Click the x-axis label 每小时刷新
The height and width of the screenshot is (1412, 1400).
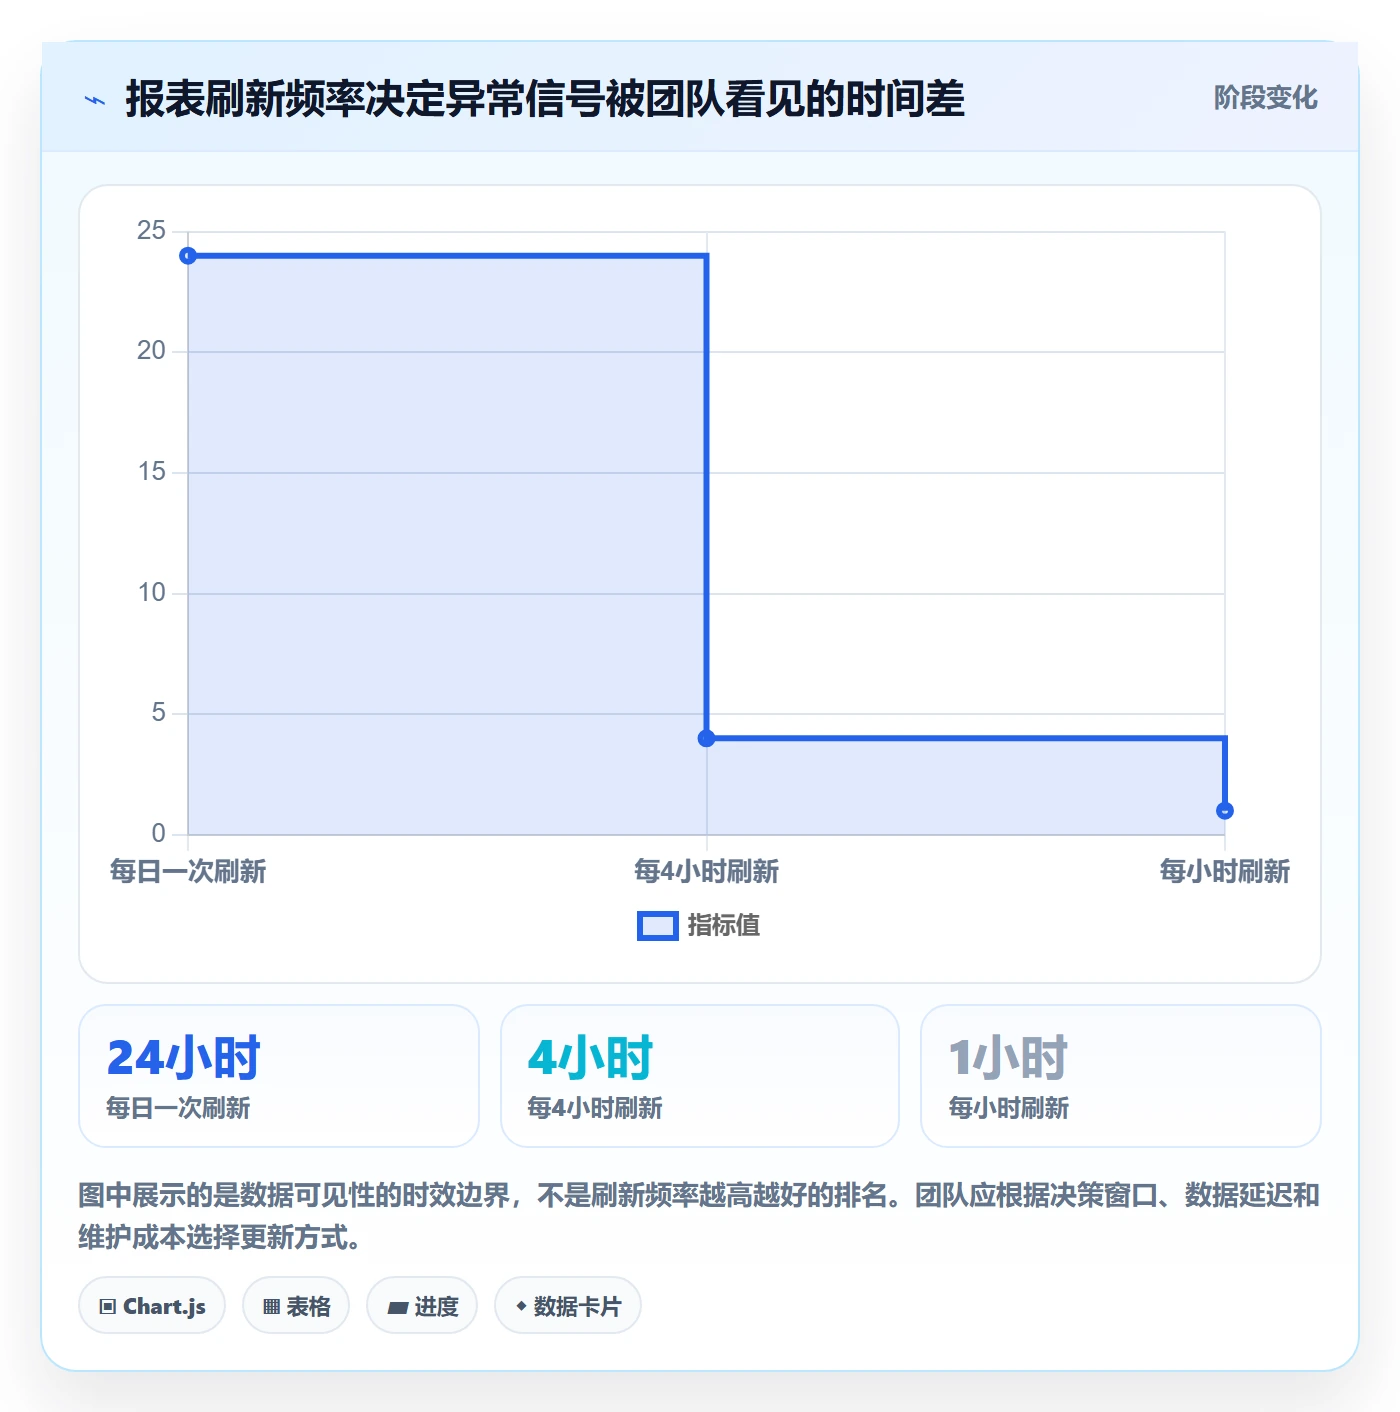tap(1225, 872)
